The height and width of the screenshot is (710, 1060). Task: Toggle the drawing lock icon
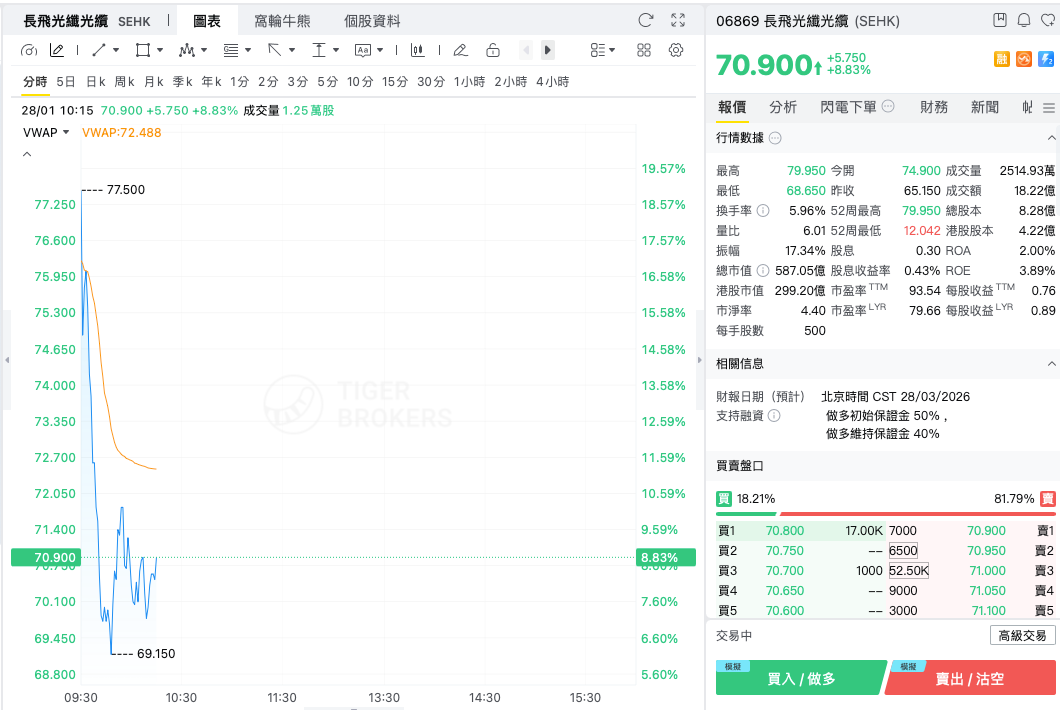pyautogui.click(x=492, y=50)
